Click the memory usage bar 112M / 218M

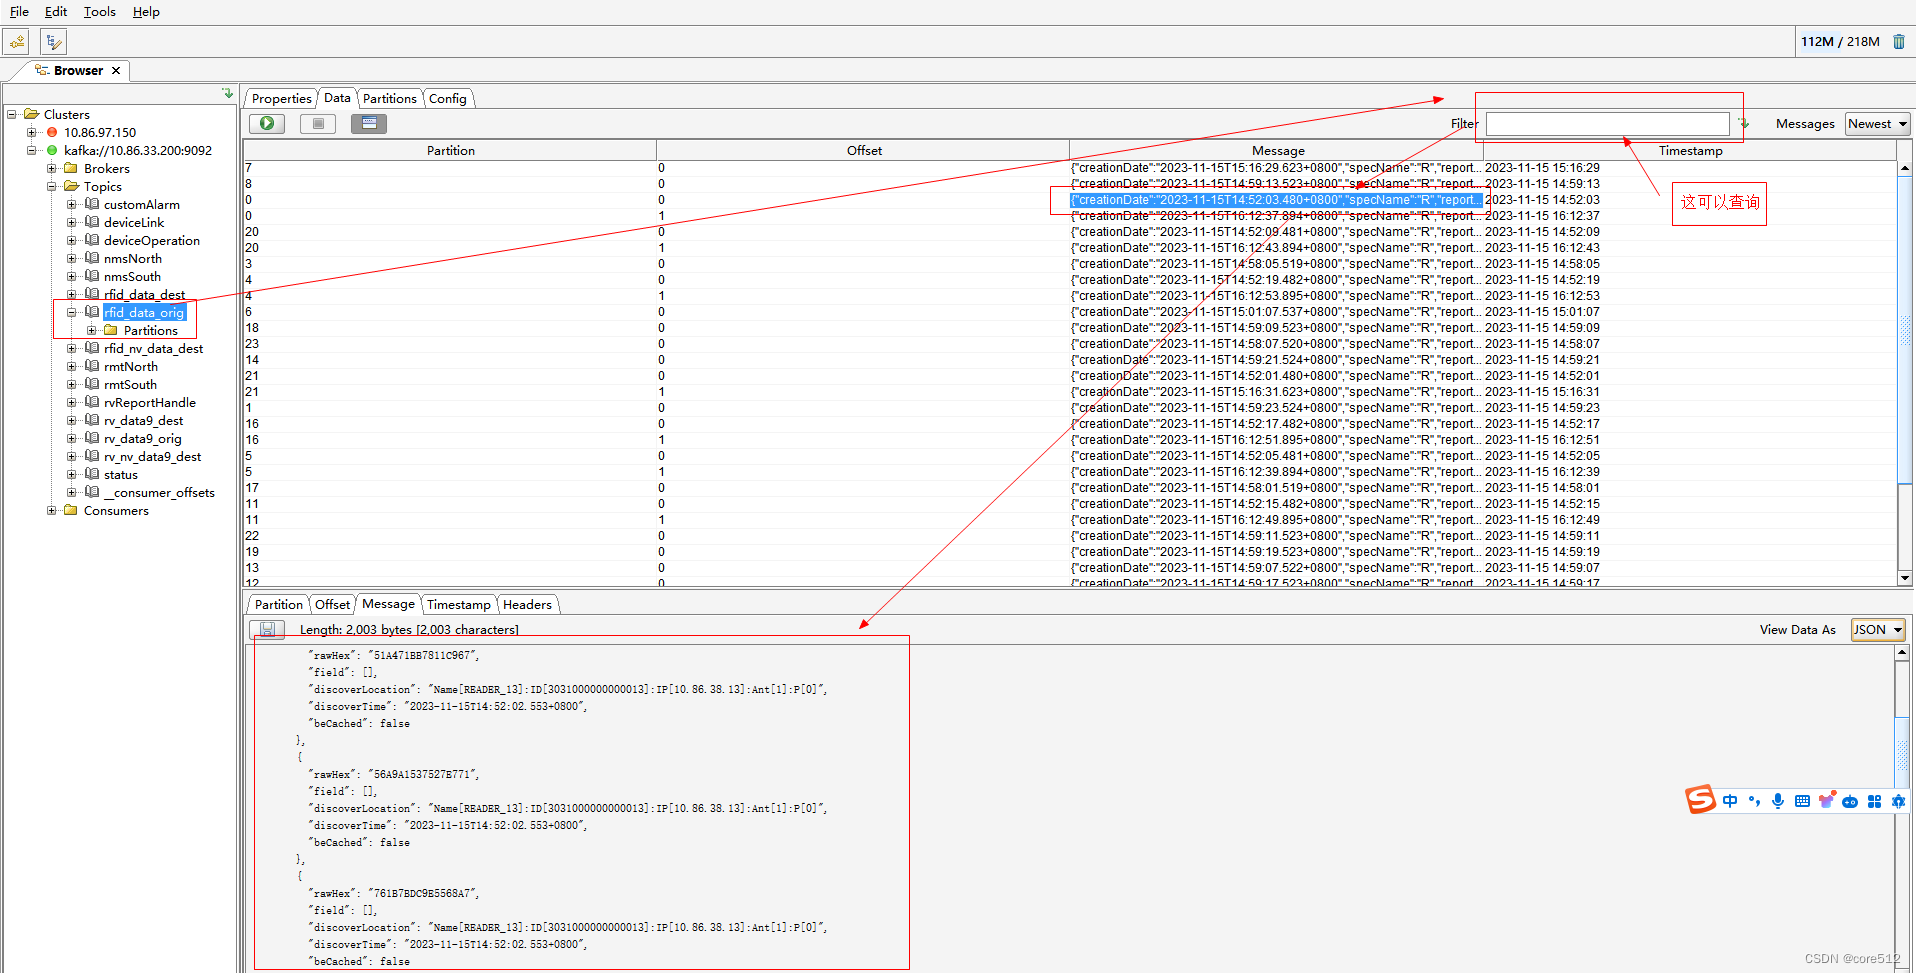(1840, 42)
